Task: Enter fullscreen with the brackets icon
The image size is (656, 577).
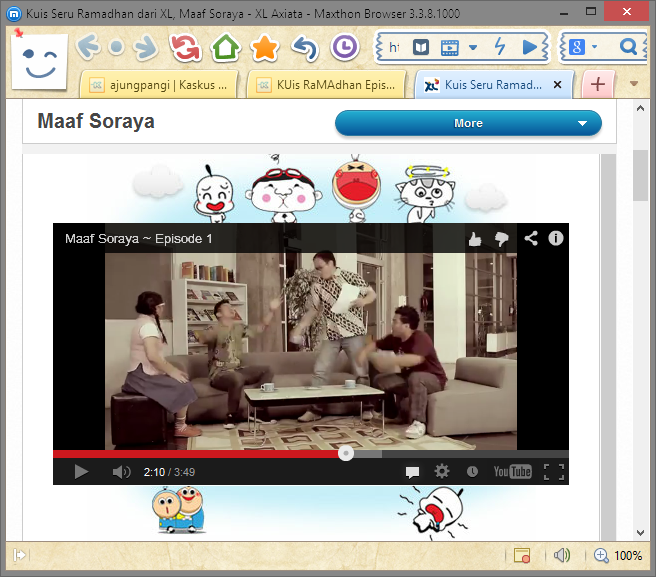Action: [x=554, y=472]
